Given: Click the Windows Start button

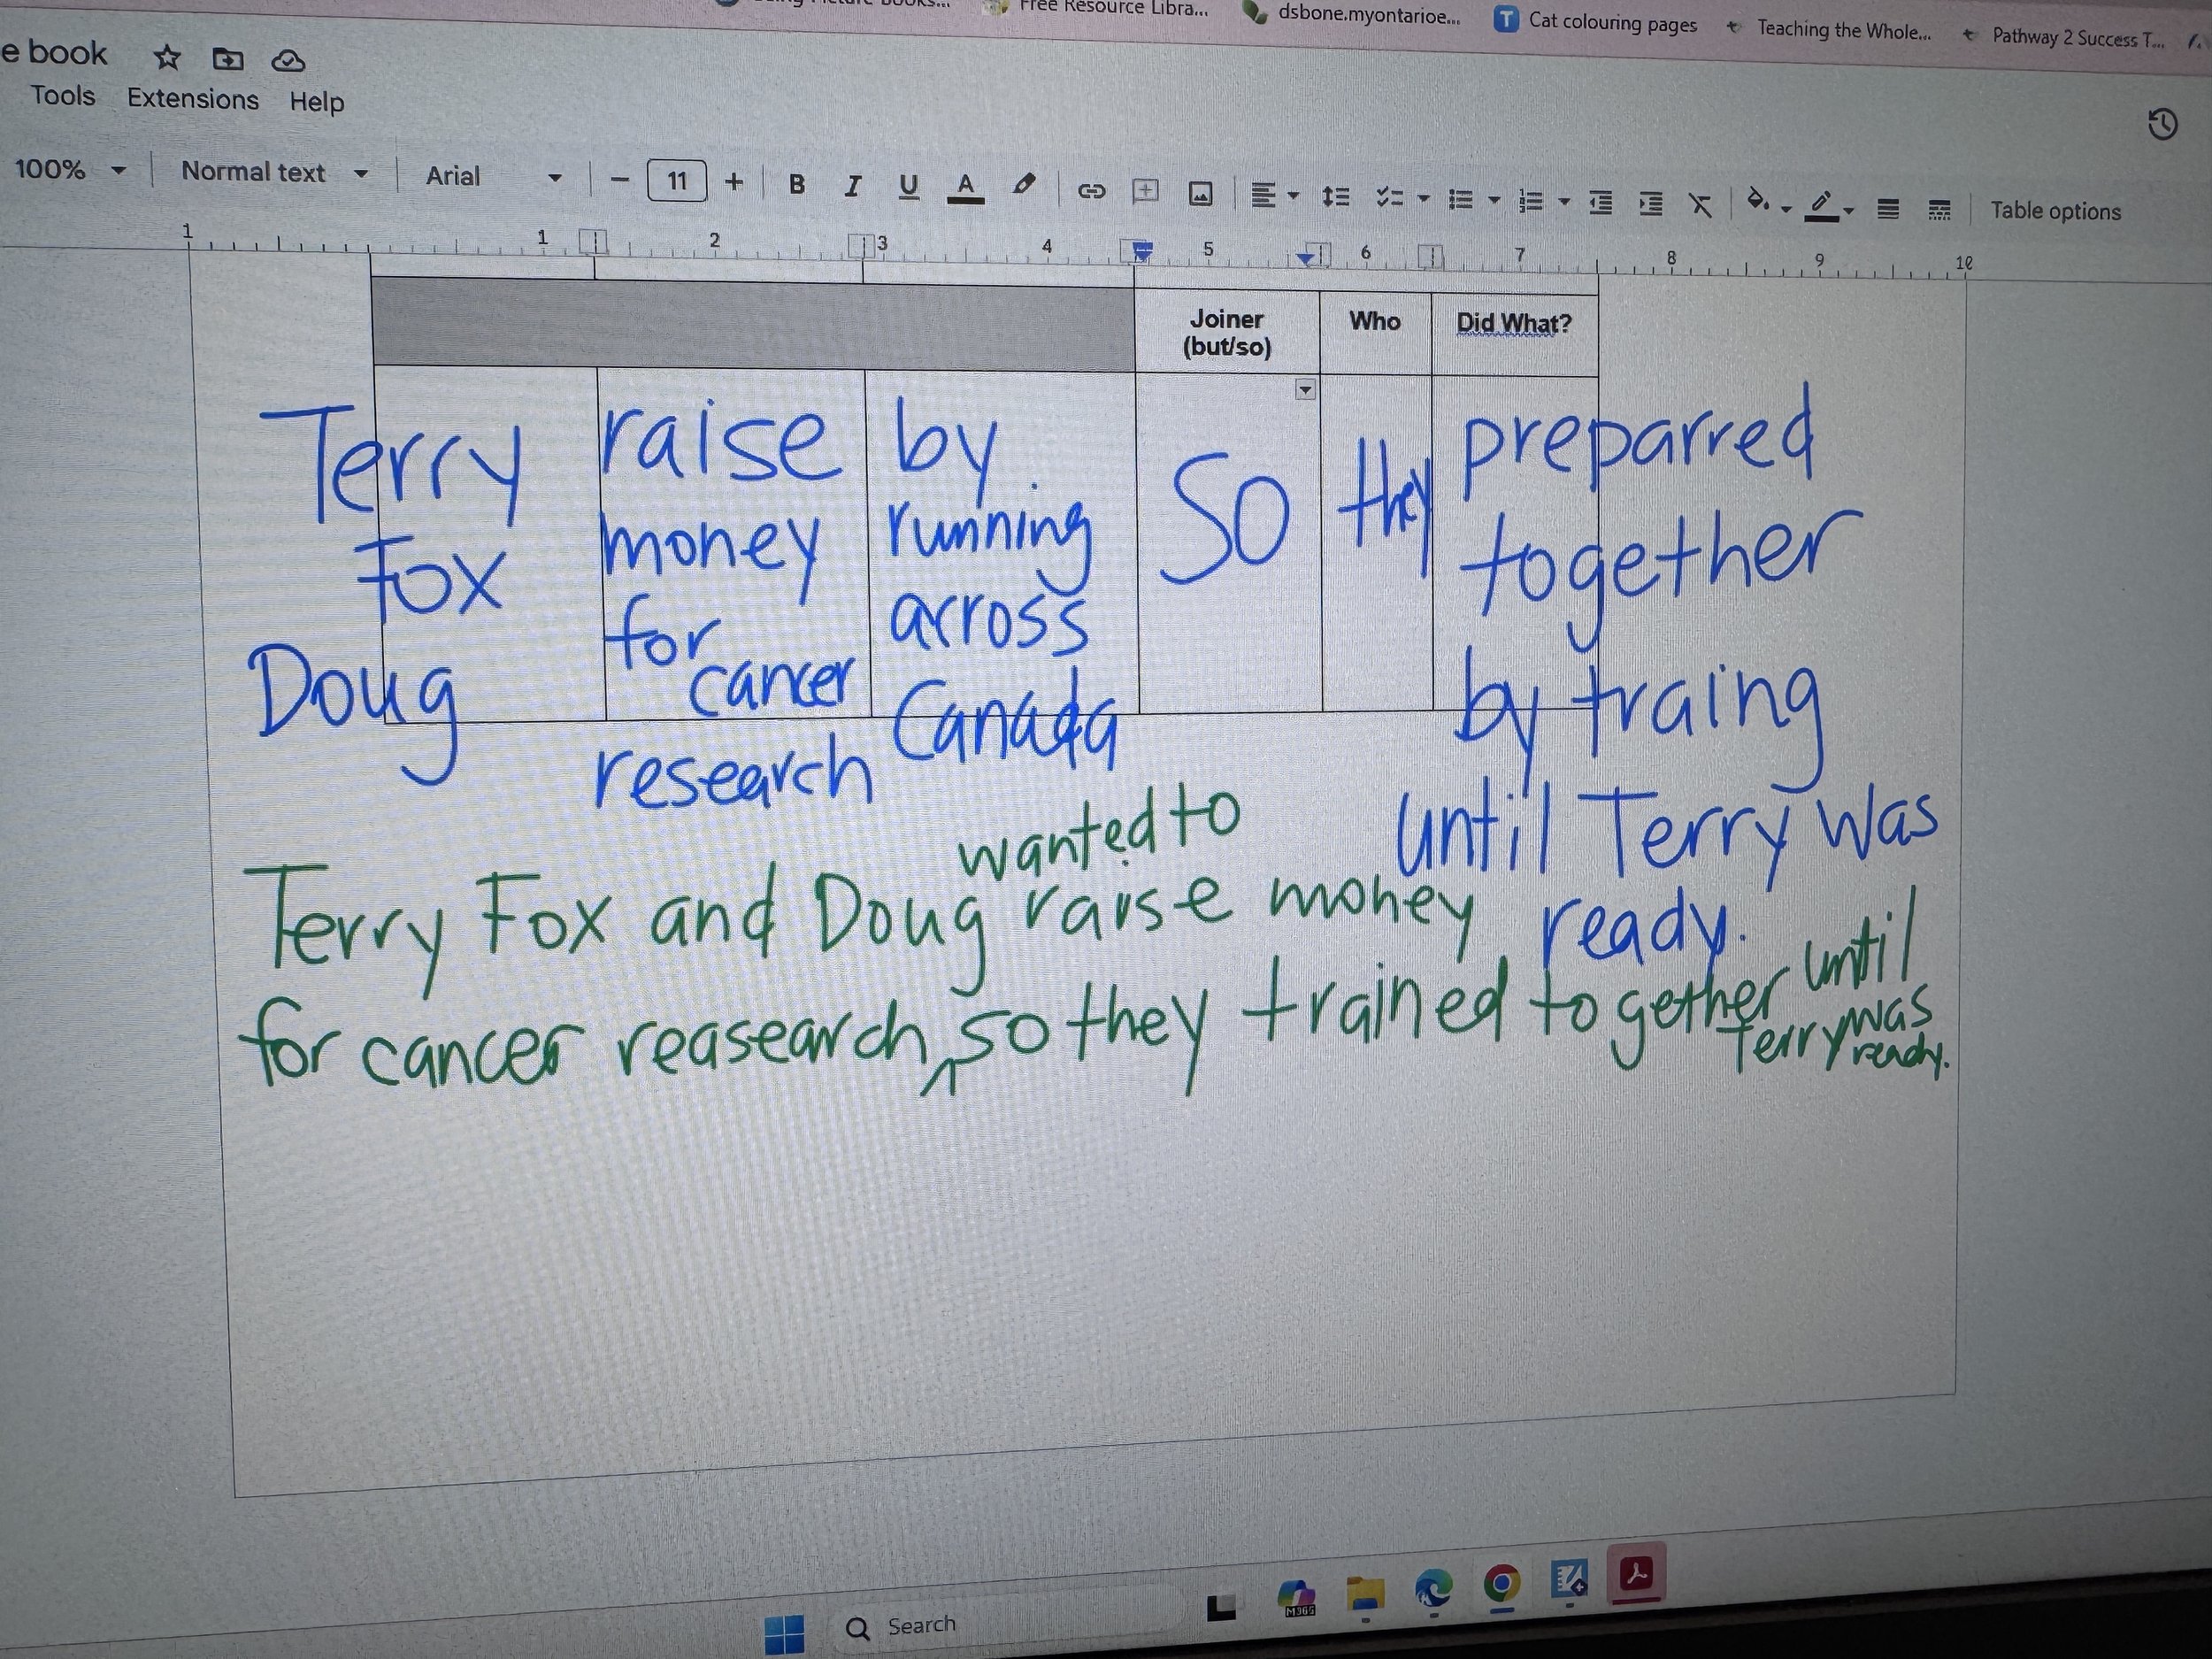Looking at the screenshot, I should tap(784, 1634).
